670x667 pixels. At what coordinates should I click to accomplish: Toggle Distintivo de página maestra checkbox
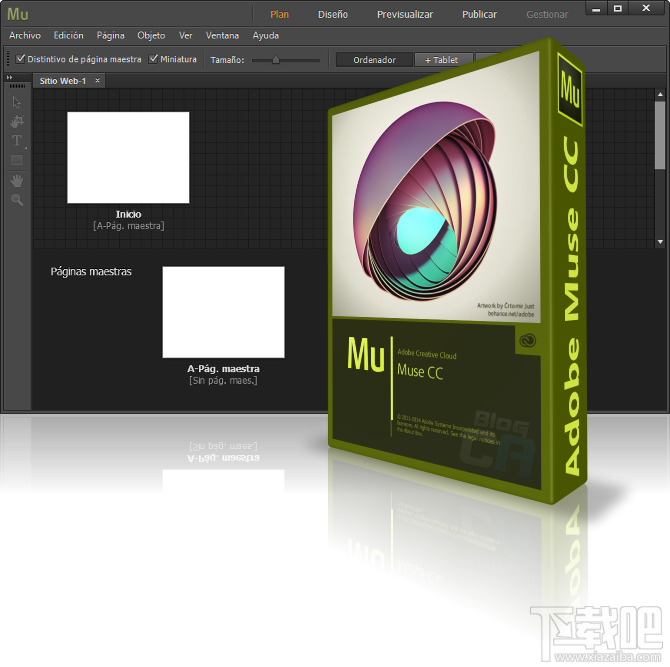20,59
